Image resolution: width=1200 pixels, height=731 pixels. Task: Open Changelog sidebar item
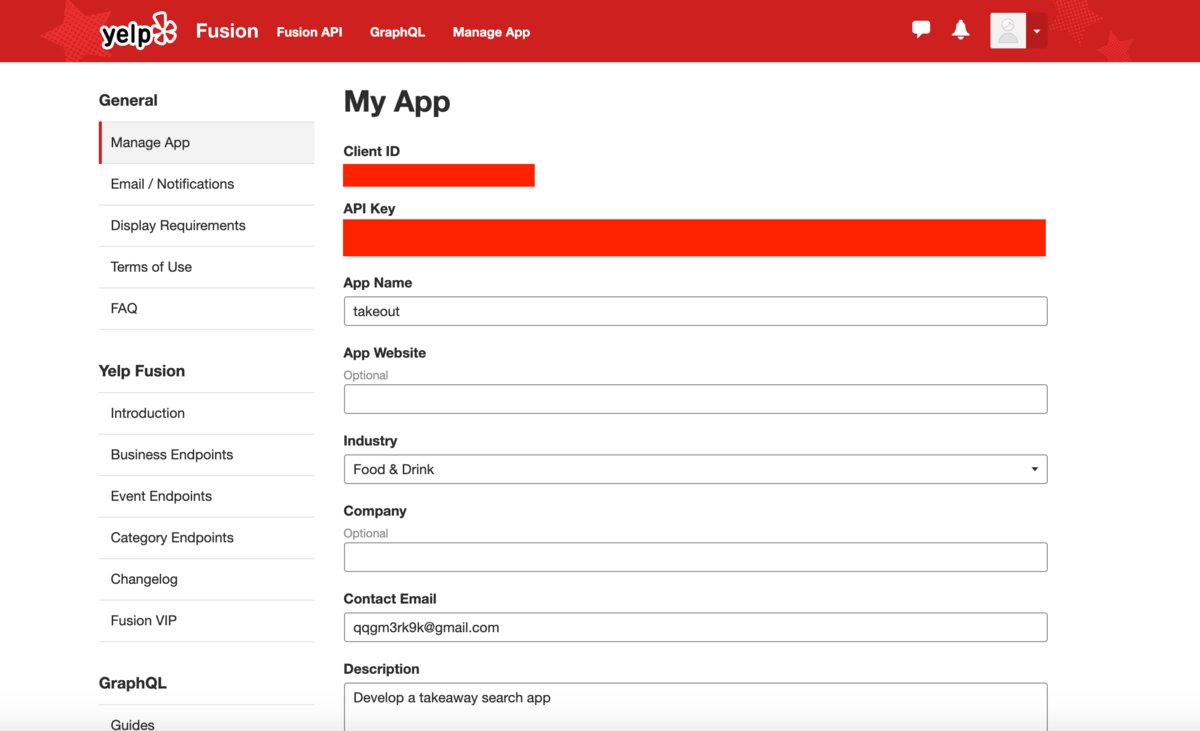pos(206,579)
